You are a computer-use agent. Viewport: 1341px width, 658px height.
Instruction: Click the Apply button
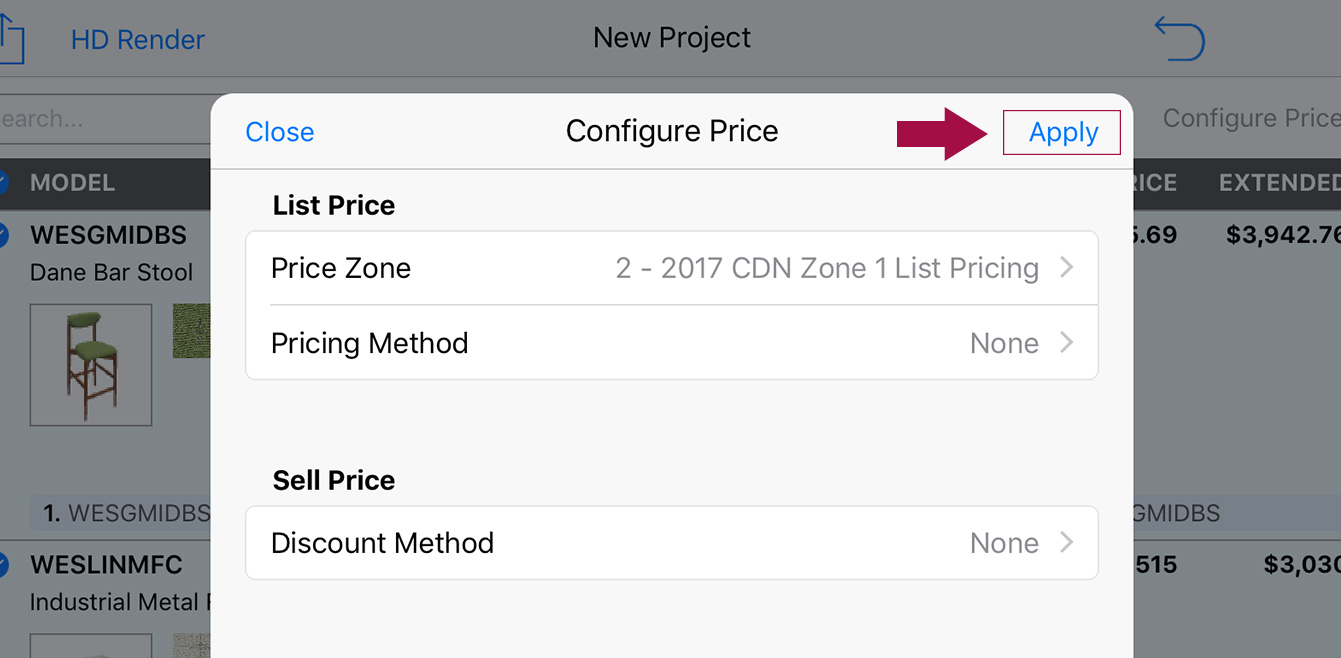click(x=1062, y=132)
